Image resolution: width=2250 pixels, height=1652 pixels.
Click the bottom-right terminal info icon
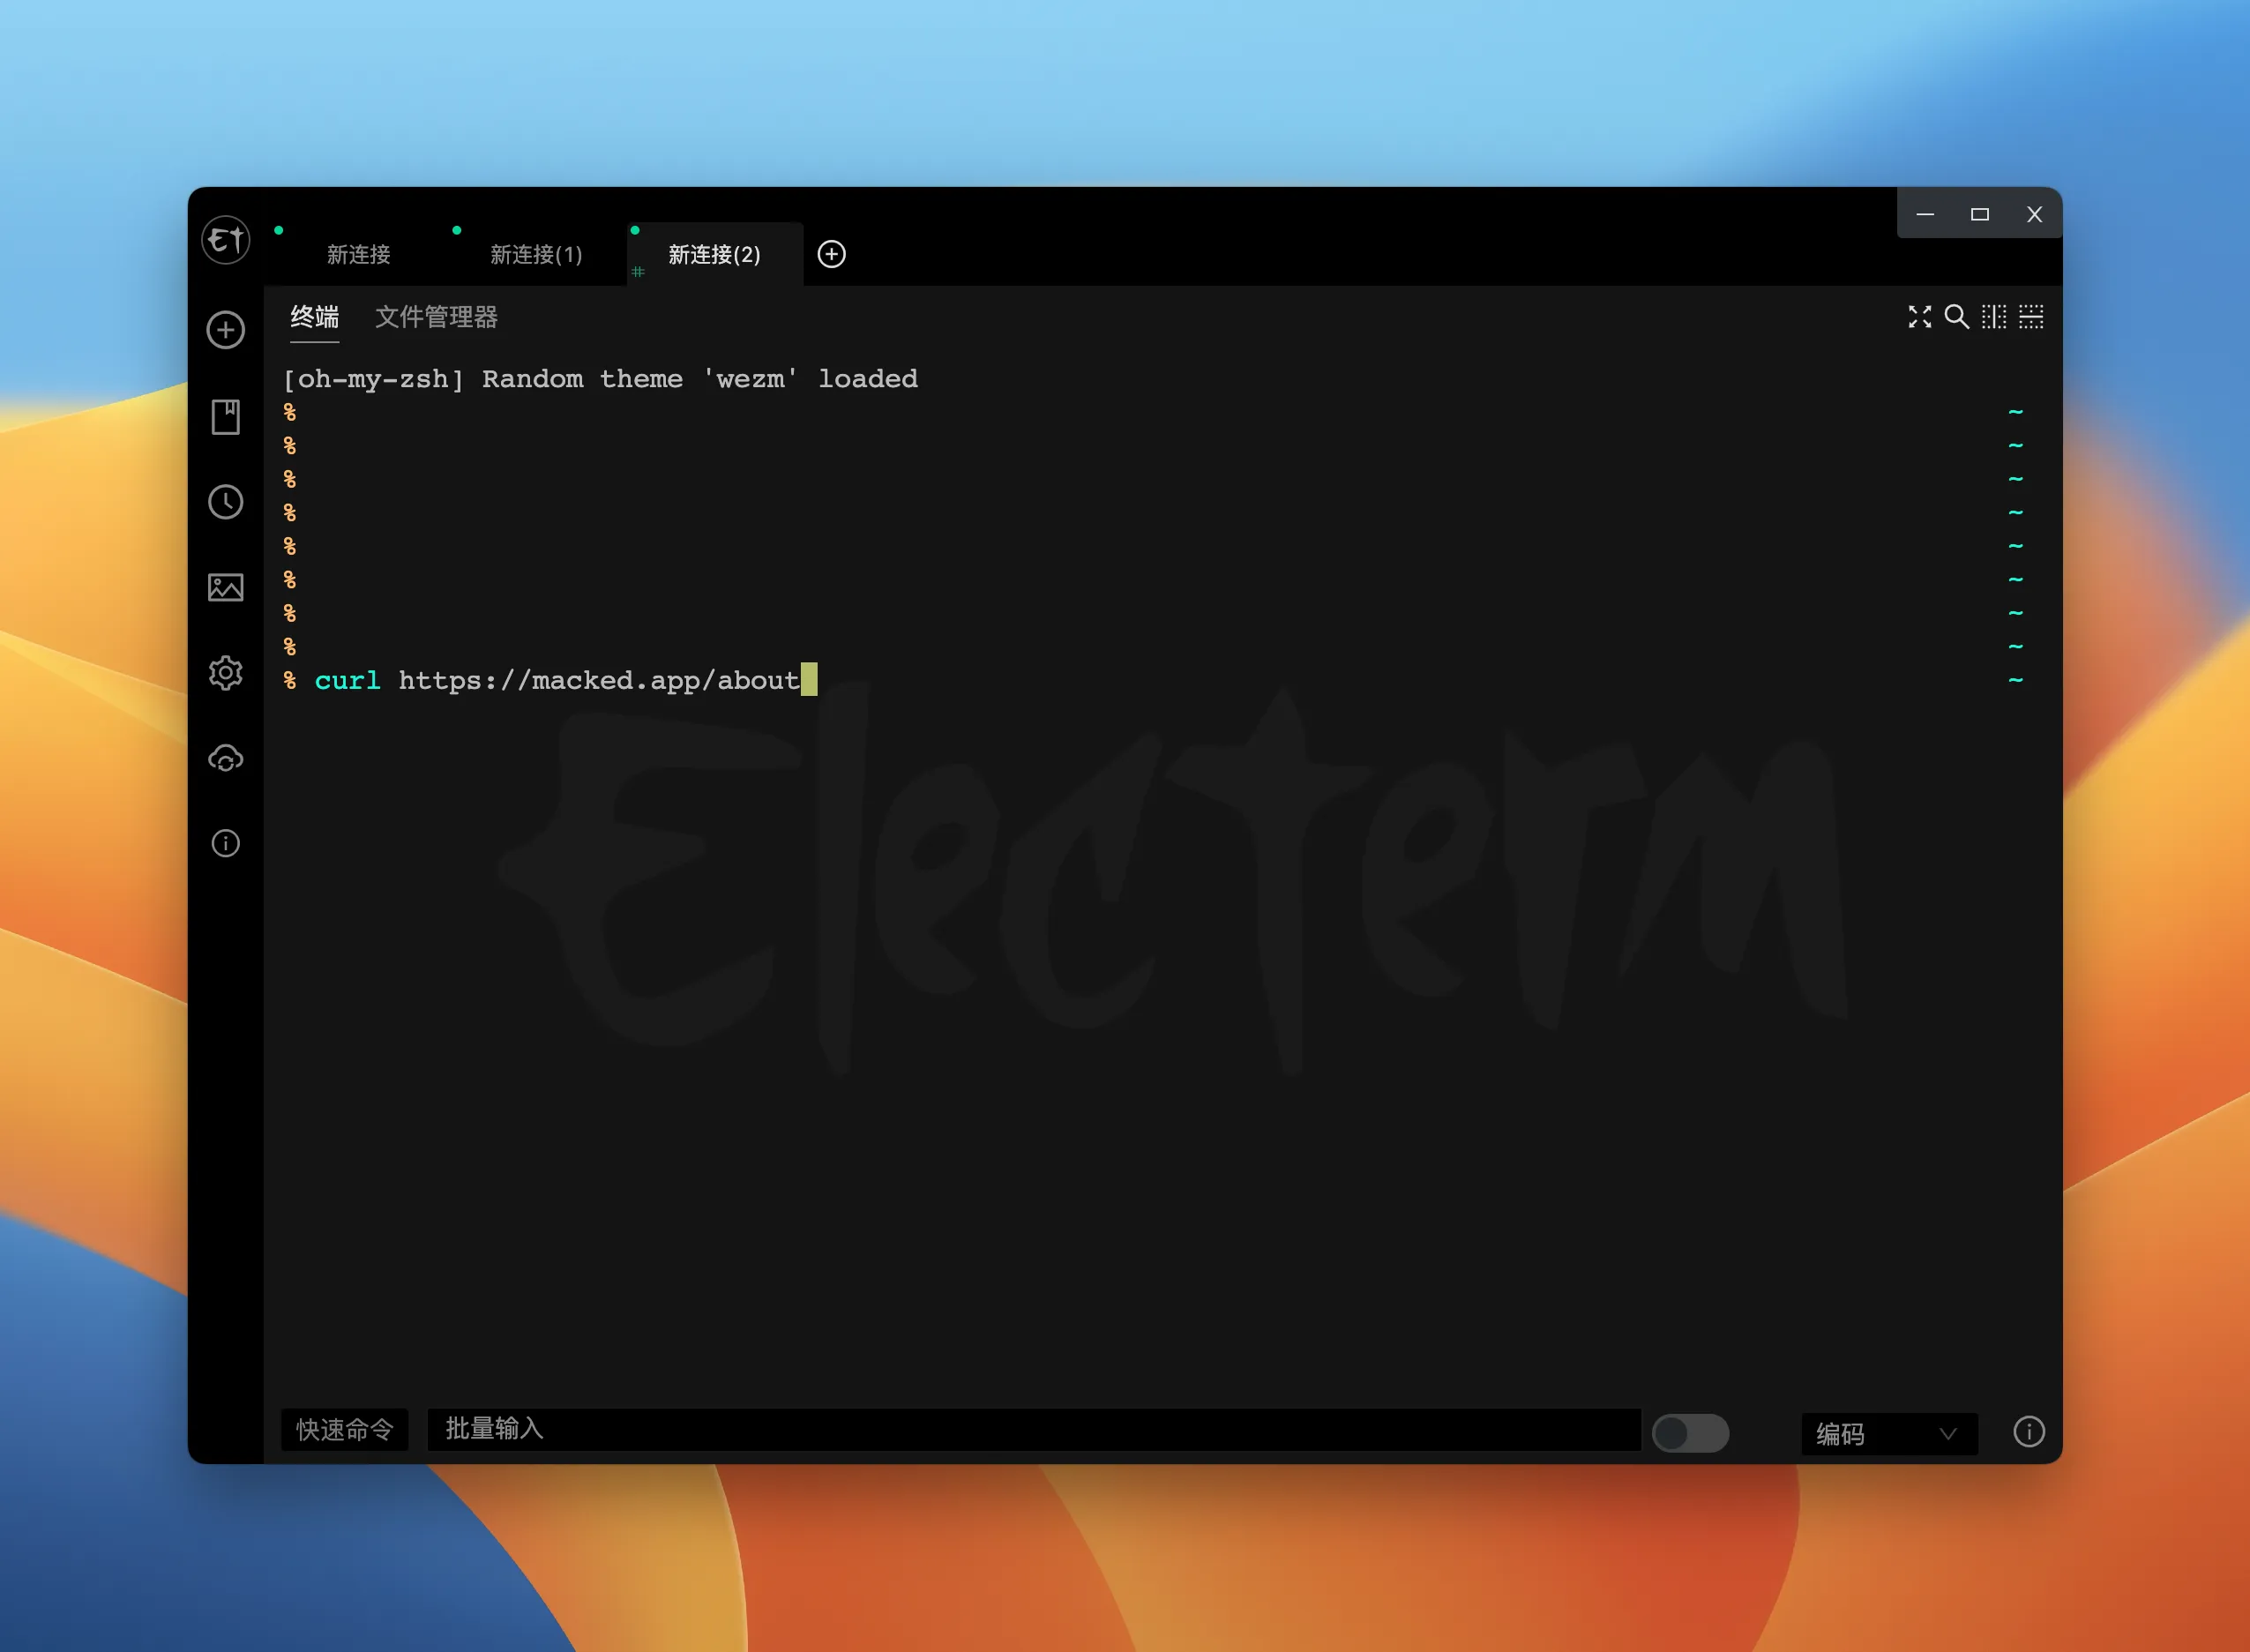coord(2030,1432)
